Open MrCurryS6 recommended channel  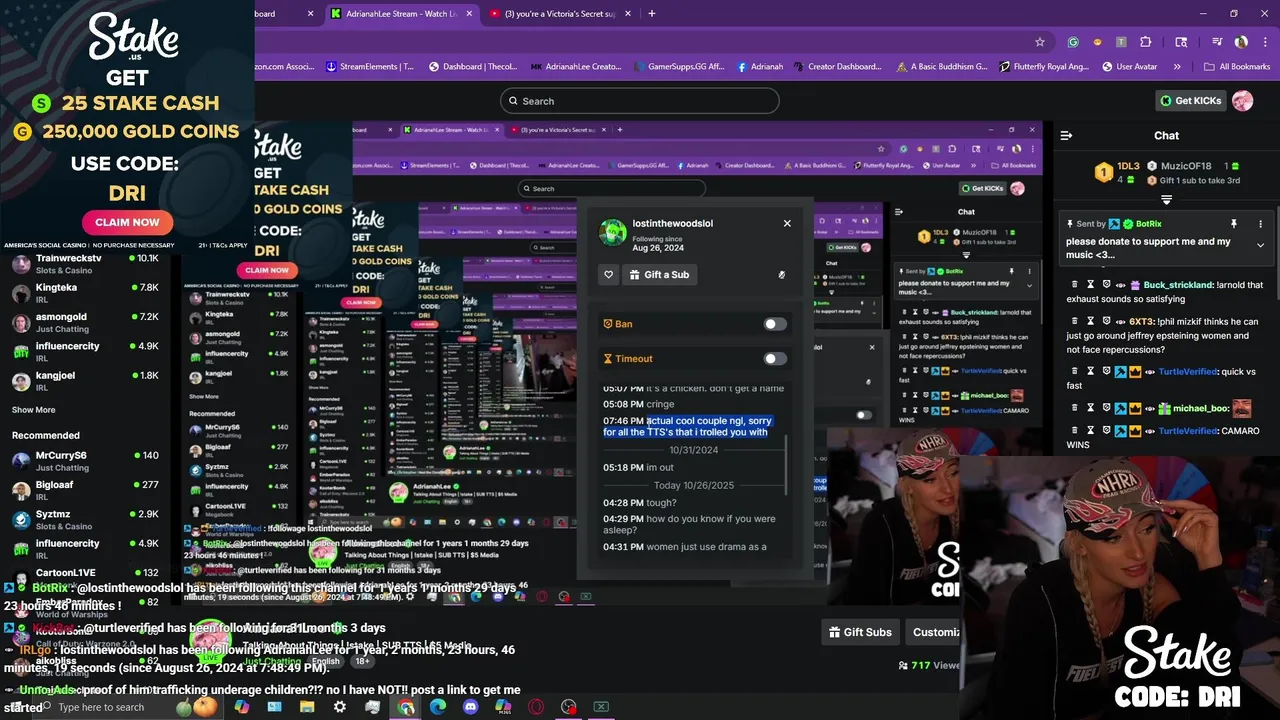point(85,461)
